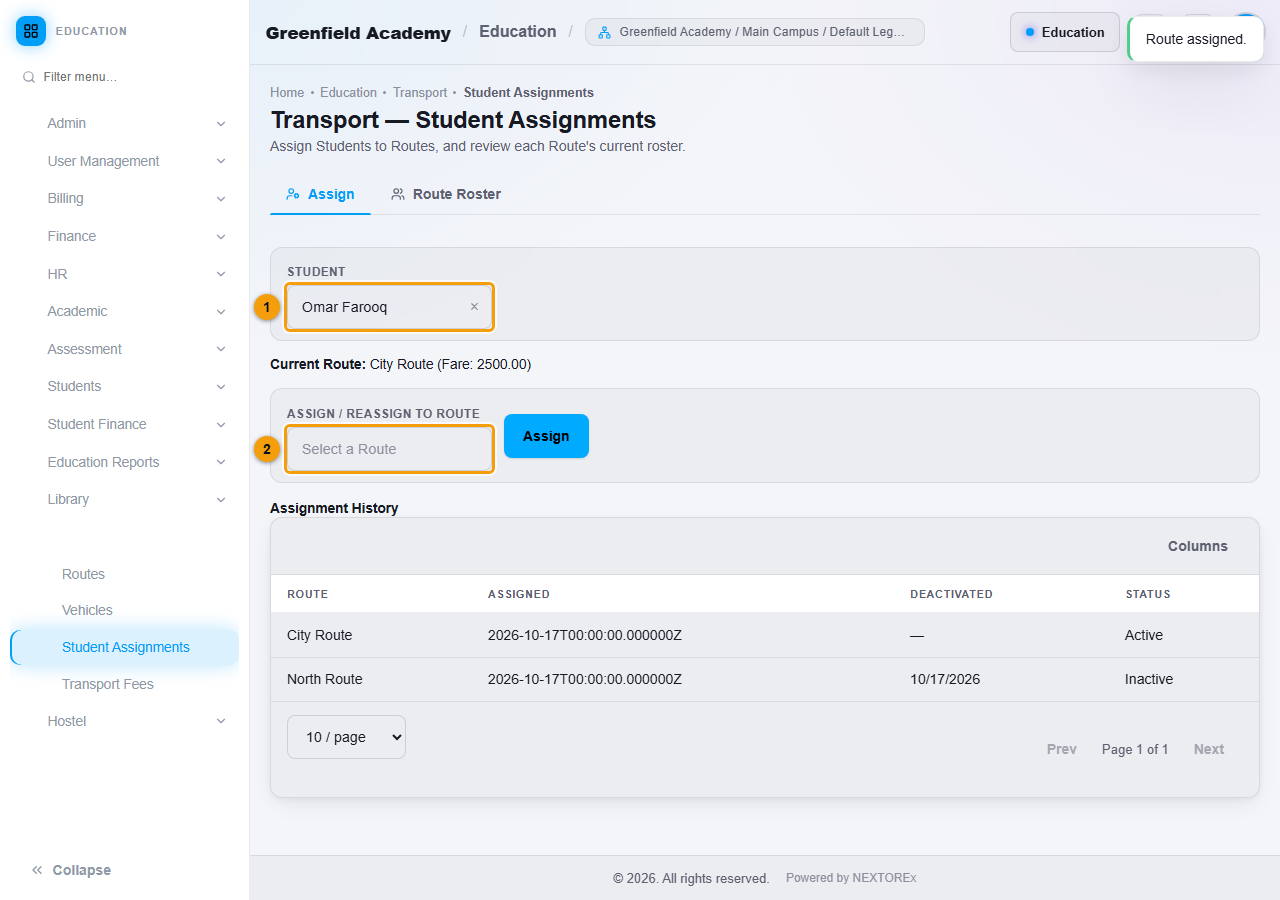The height and width of the screenshot is (900, 1280).
Task: Go to Vehicles in the sidebar
Action: [x=87, y=610]
